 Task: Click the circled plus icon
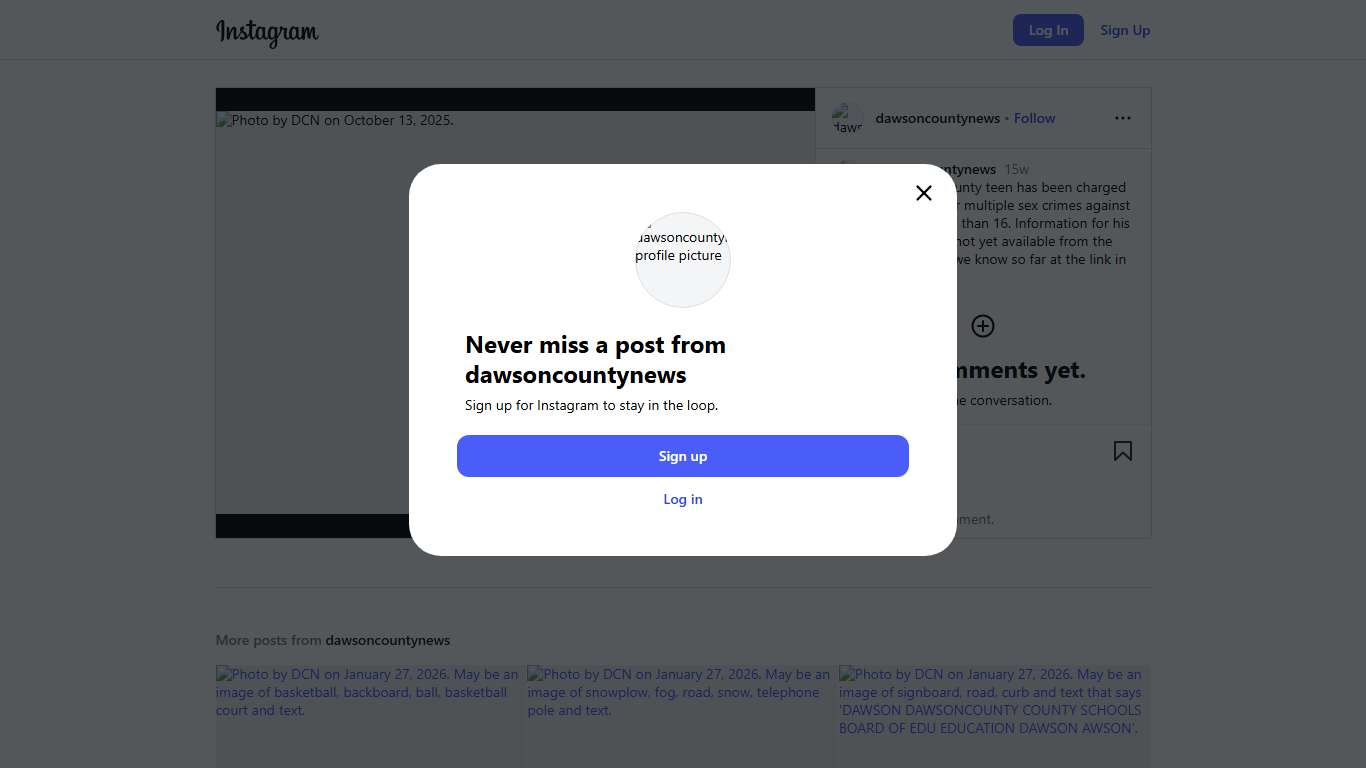(x=983, y=326)
